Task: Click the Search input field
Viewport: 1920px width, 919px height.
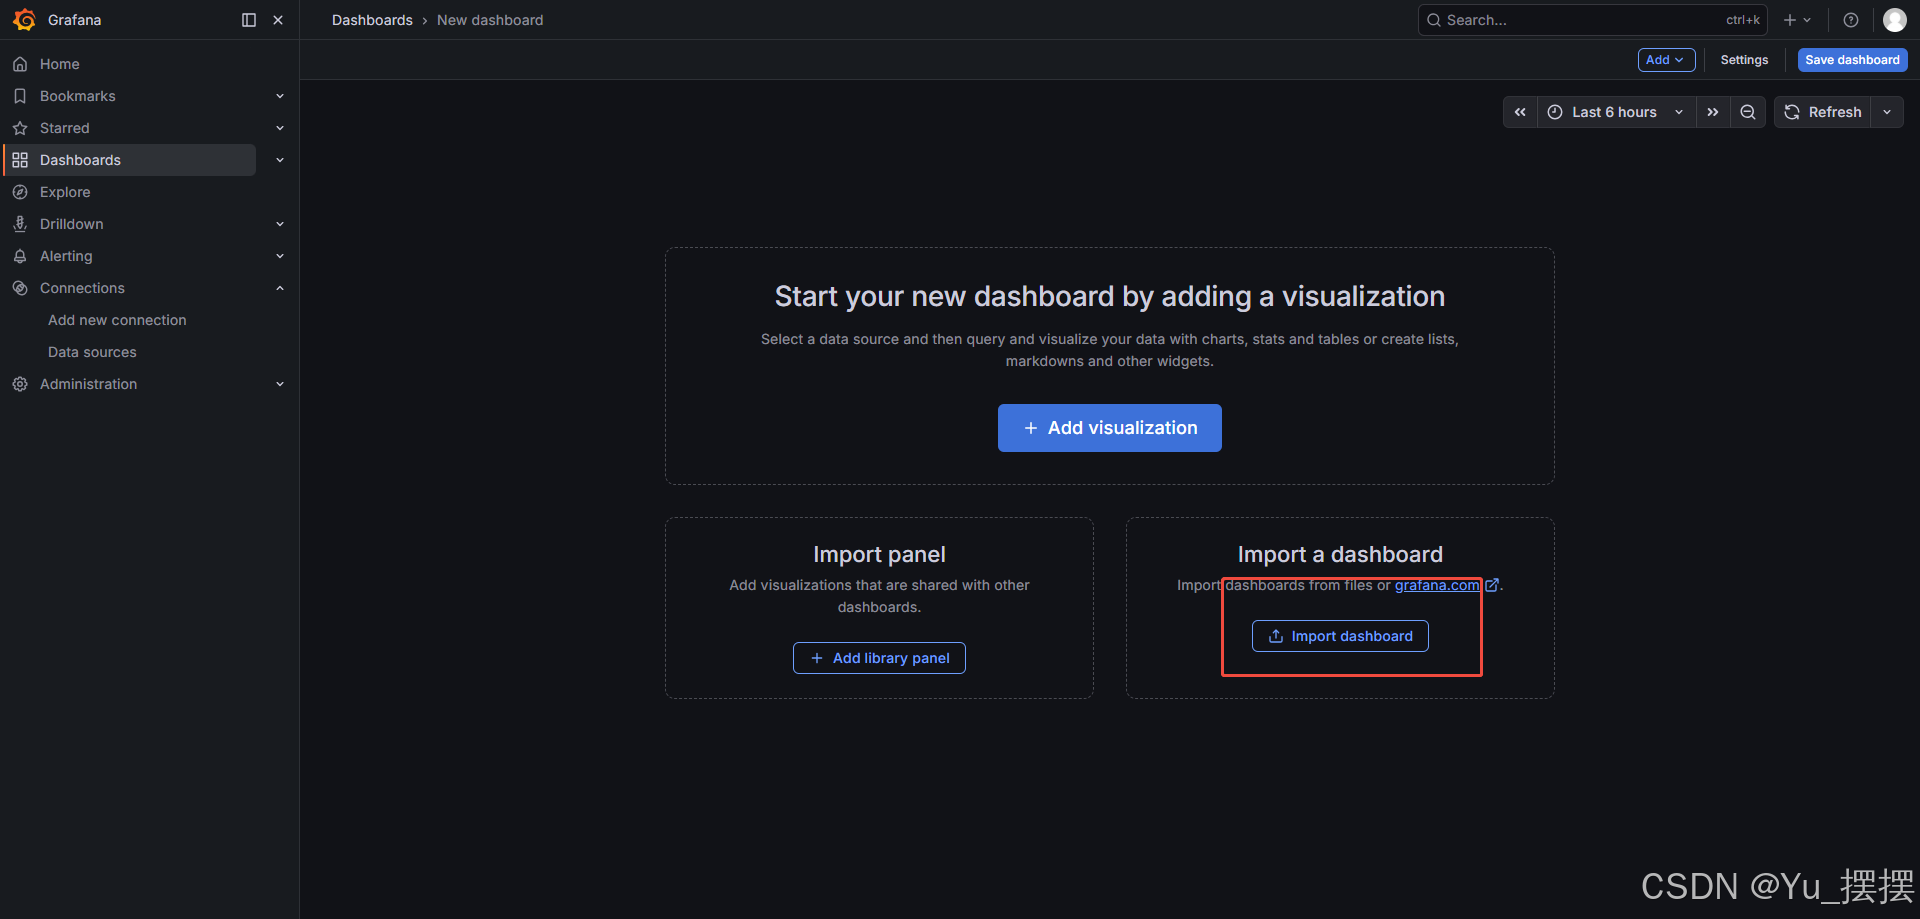Action: (1592, 20)
